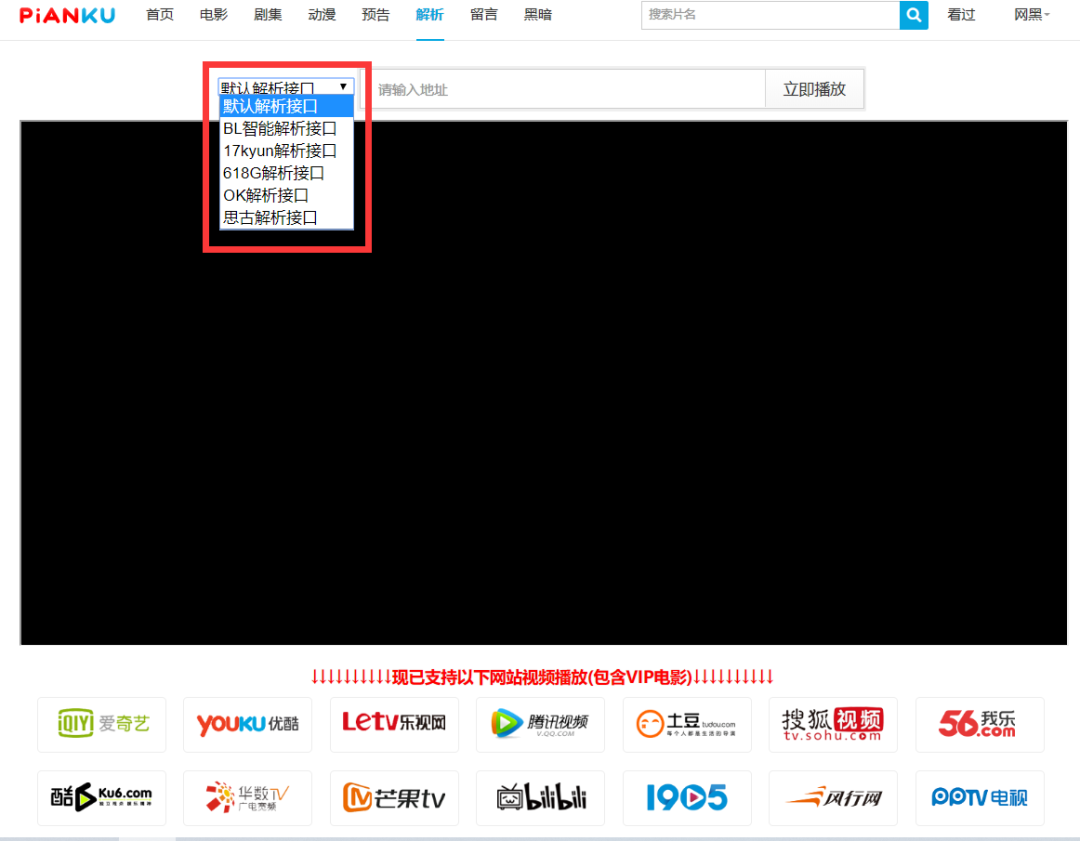Open the YOUKU 优酷 site logo

tap(248, 724)
